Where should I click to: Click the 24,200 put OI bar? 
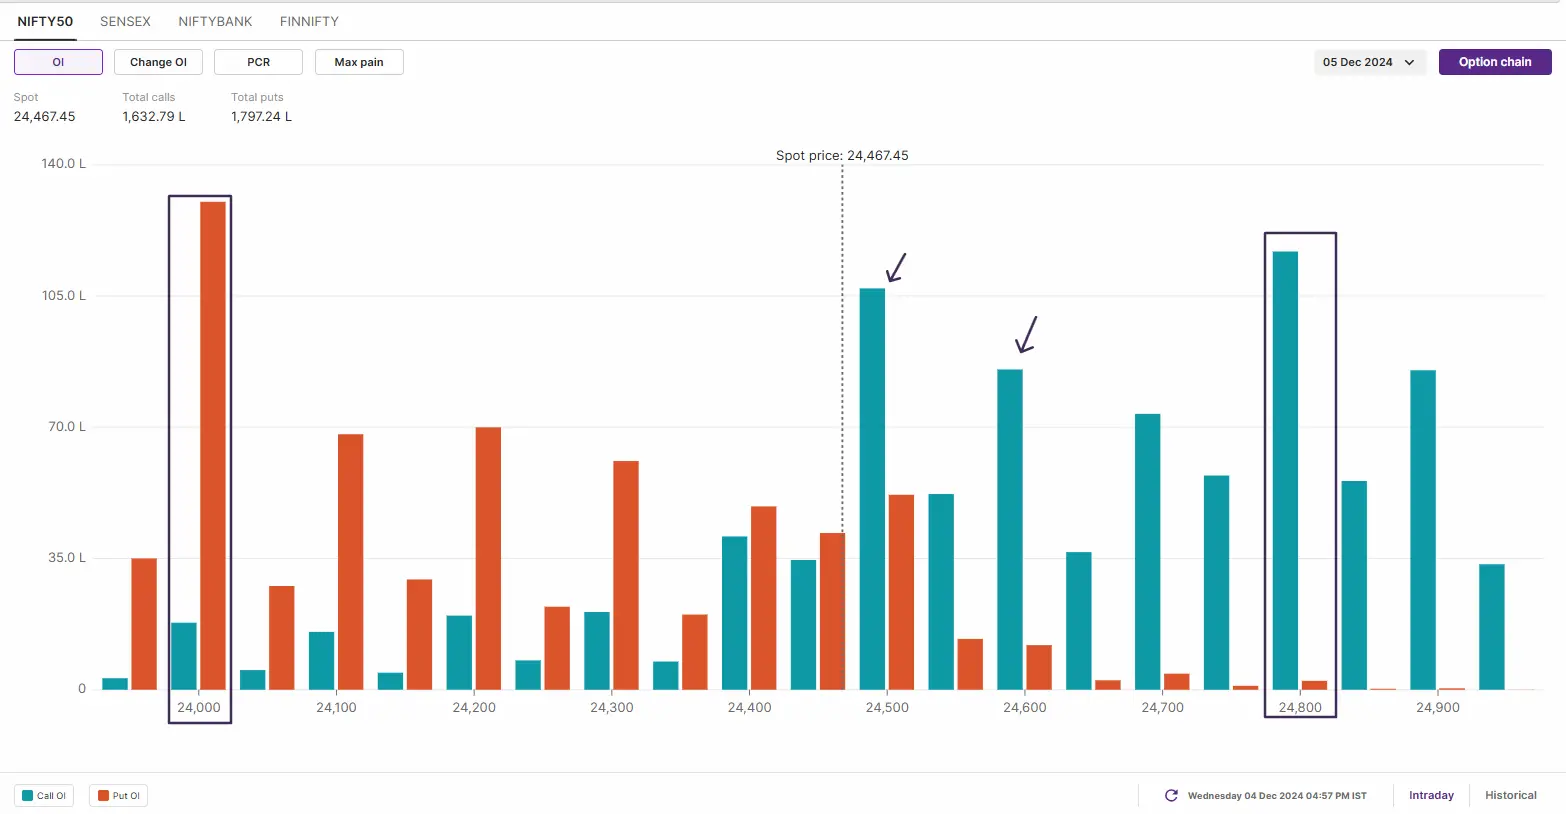coord(488,559)
